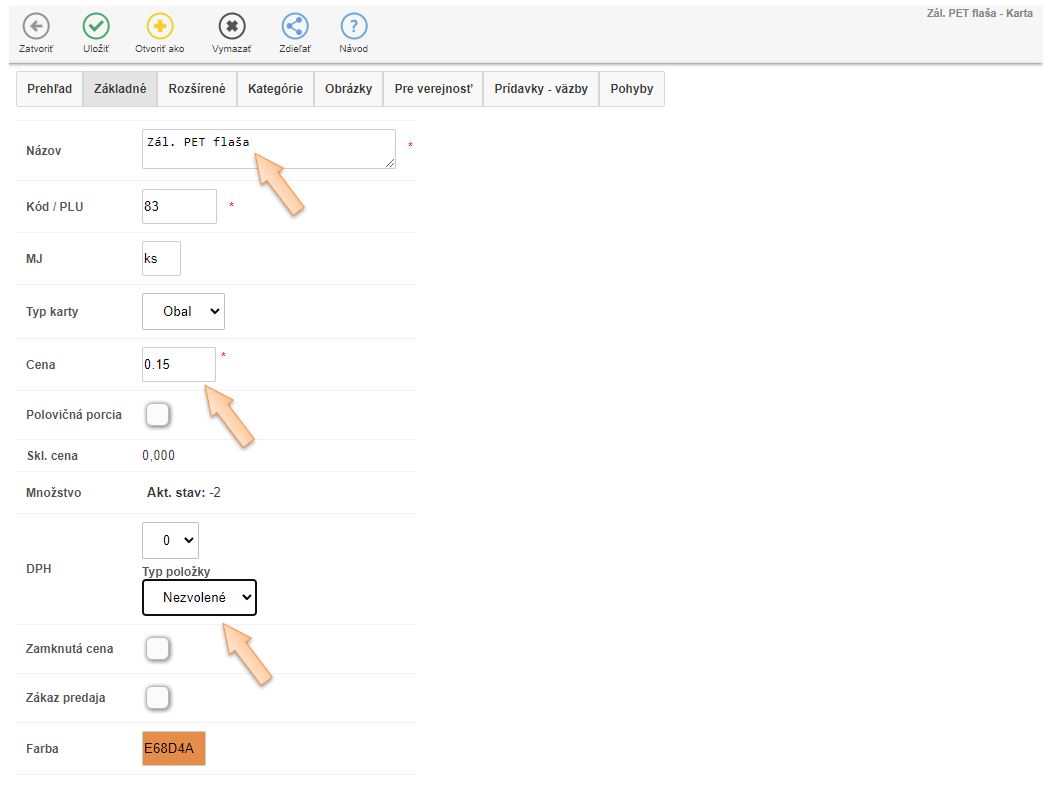Save the card with the Uložiť icon
Viewport: 1050px width, 785px height.
tap(96, 27)
